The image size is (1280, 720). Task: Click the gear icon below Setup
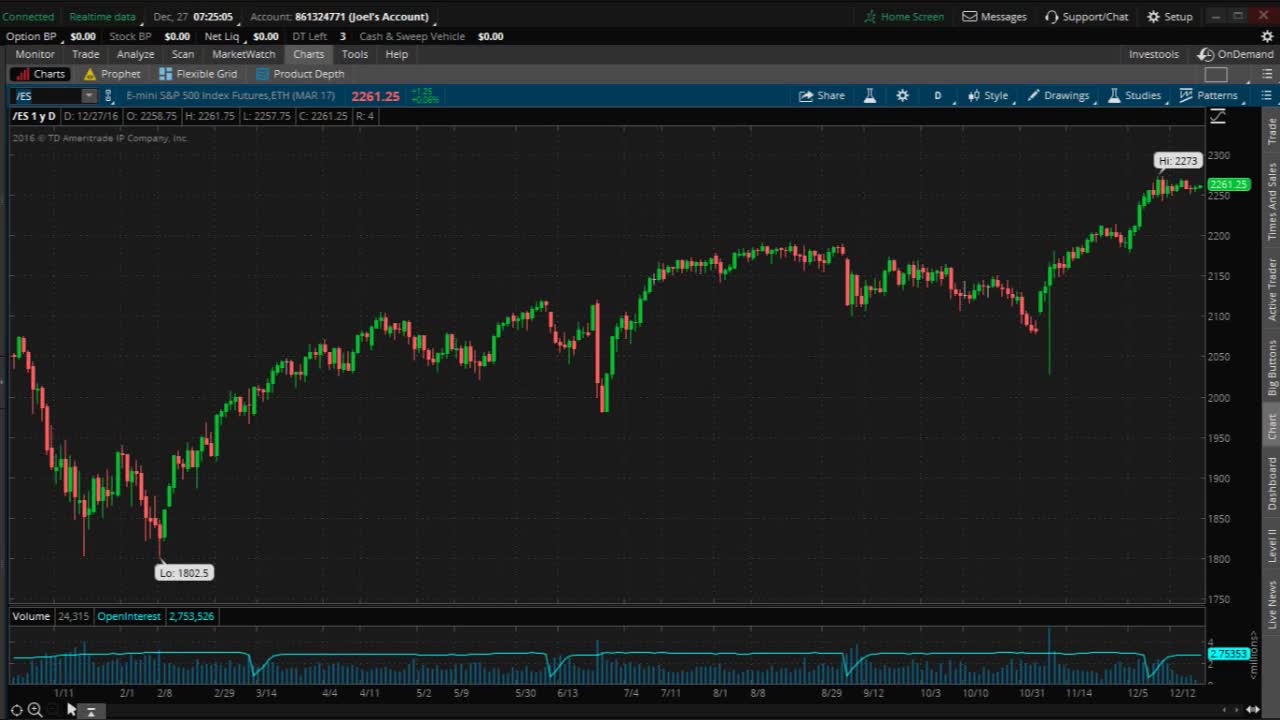point(1267,36)
